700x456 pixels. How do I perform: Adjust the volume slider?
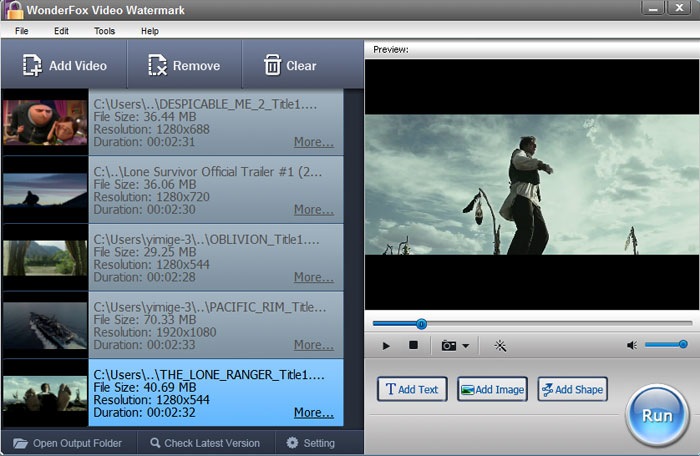point(666,344)
